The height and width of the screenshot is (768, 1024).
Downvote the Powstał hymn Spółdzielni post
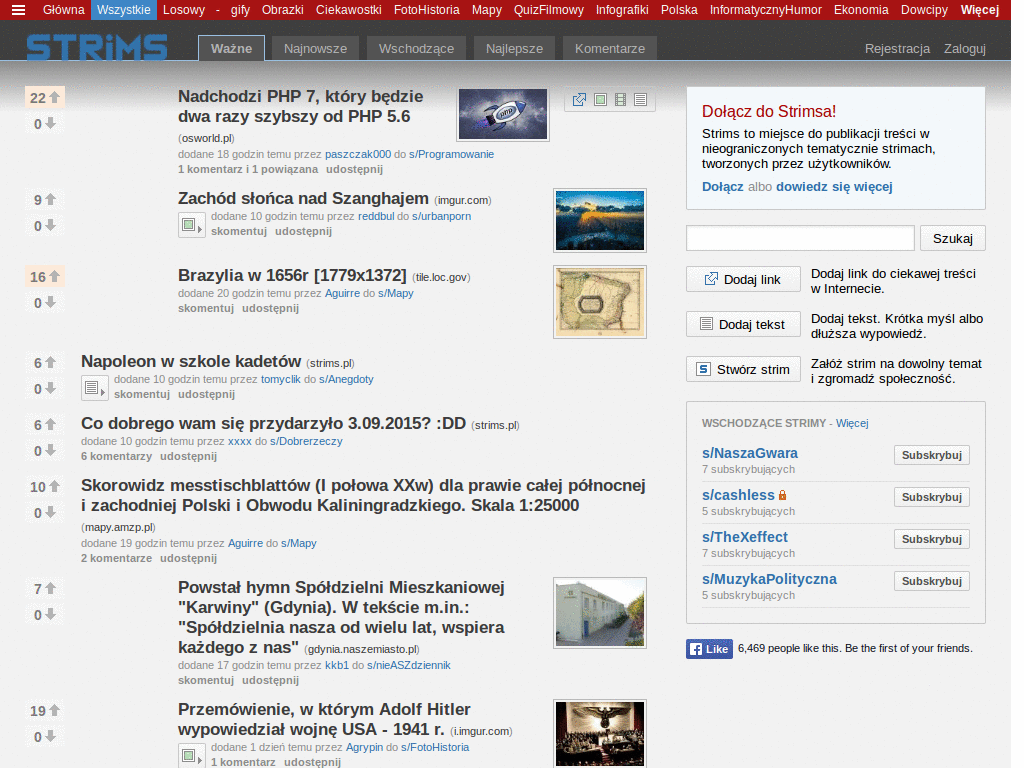pos(50,615)
